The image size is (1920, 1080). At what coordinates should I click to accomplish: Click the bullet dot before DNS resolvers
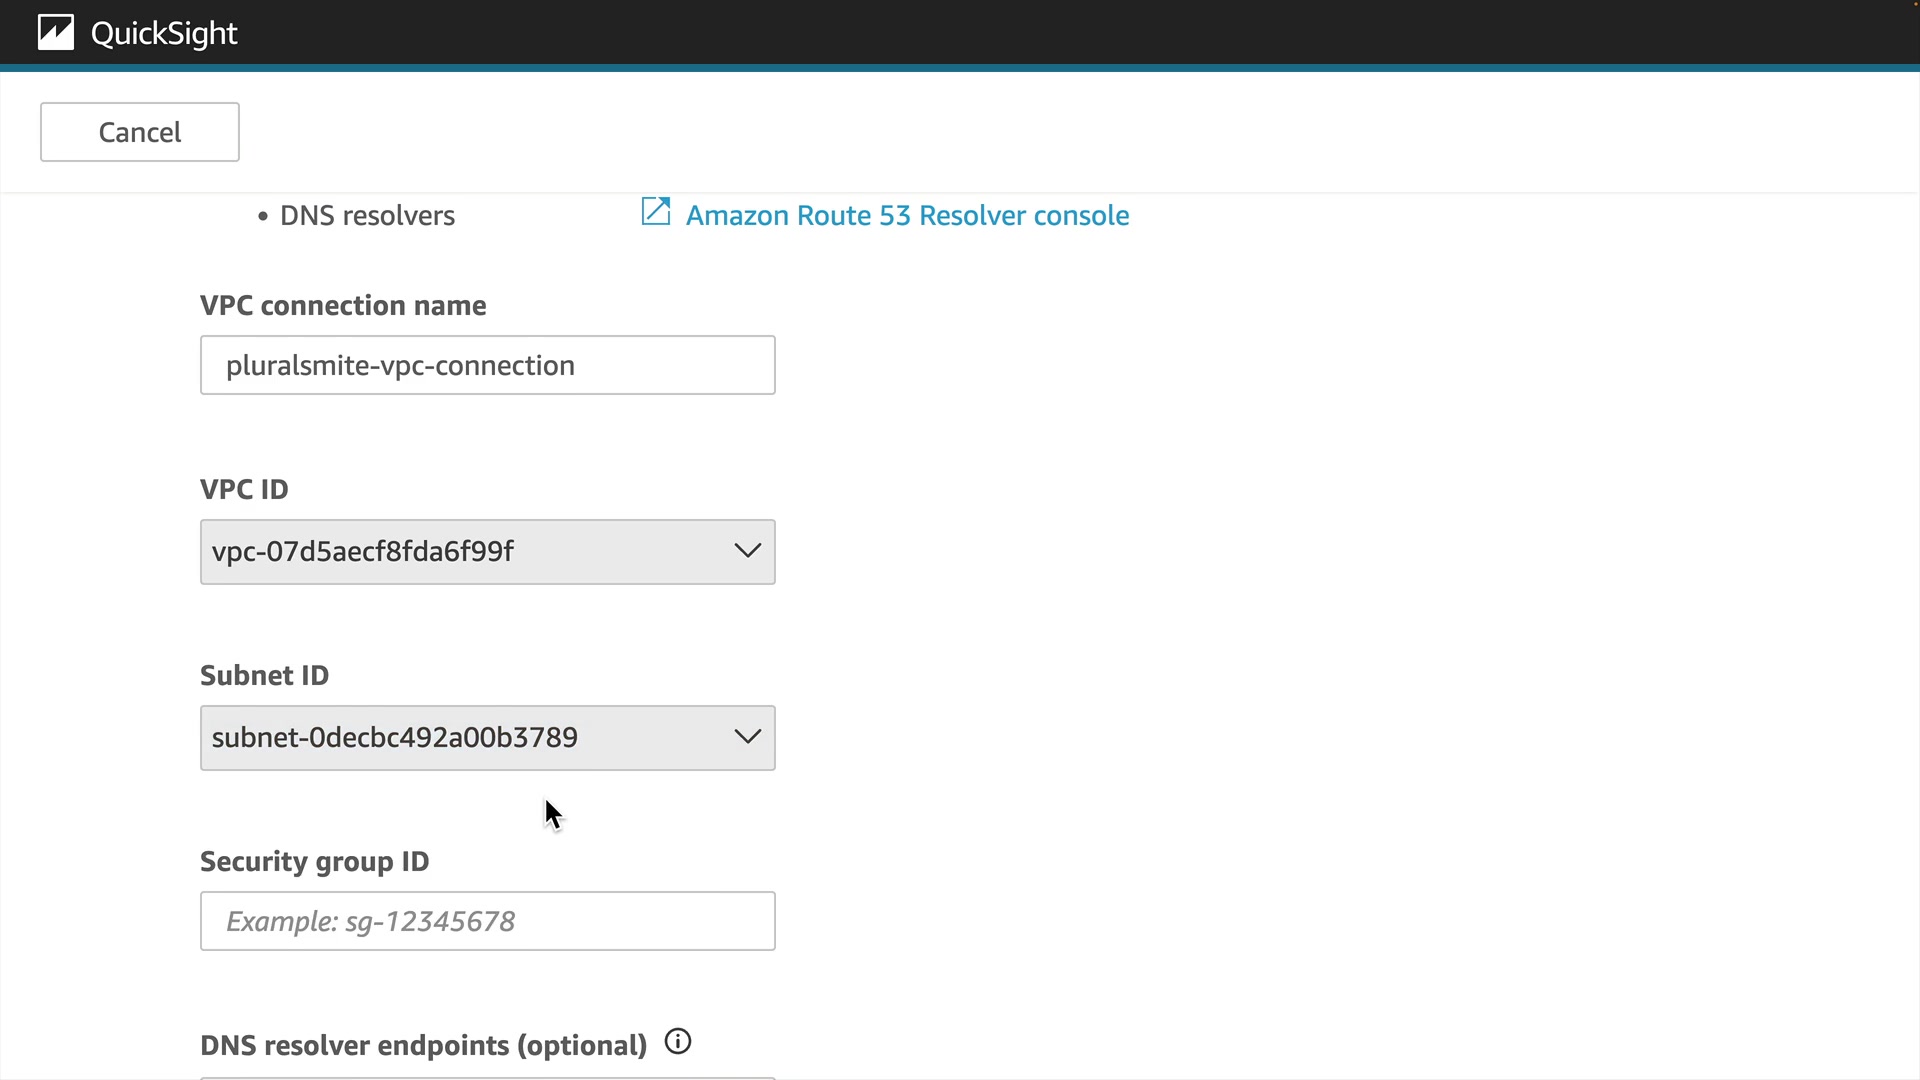(x=263, y=216)
